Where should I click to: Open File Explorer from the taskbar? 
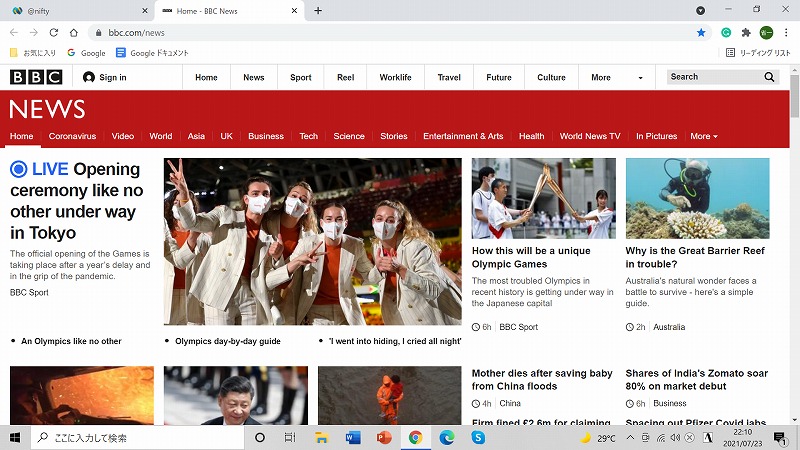321,438
